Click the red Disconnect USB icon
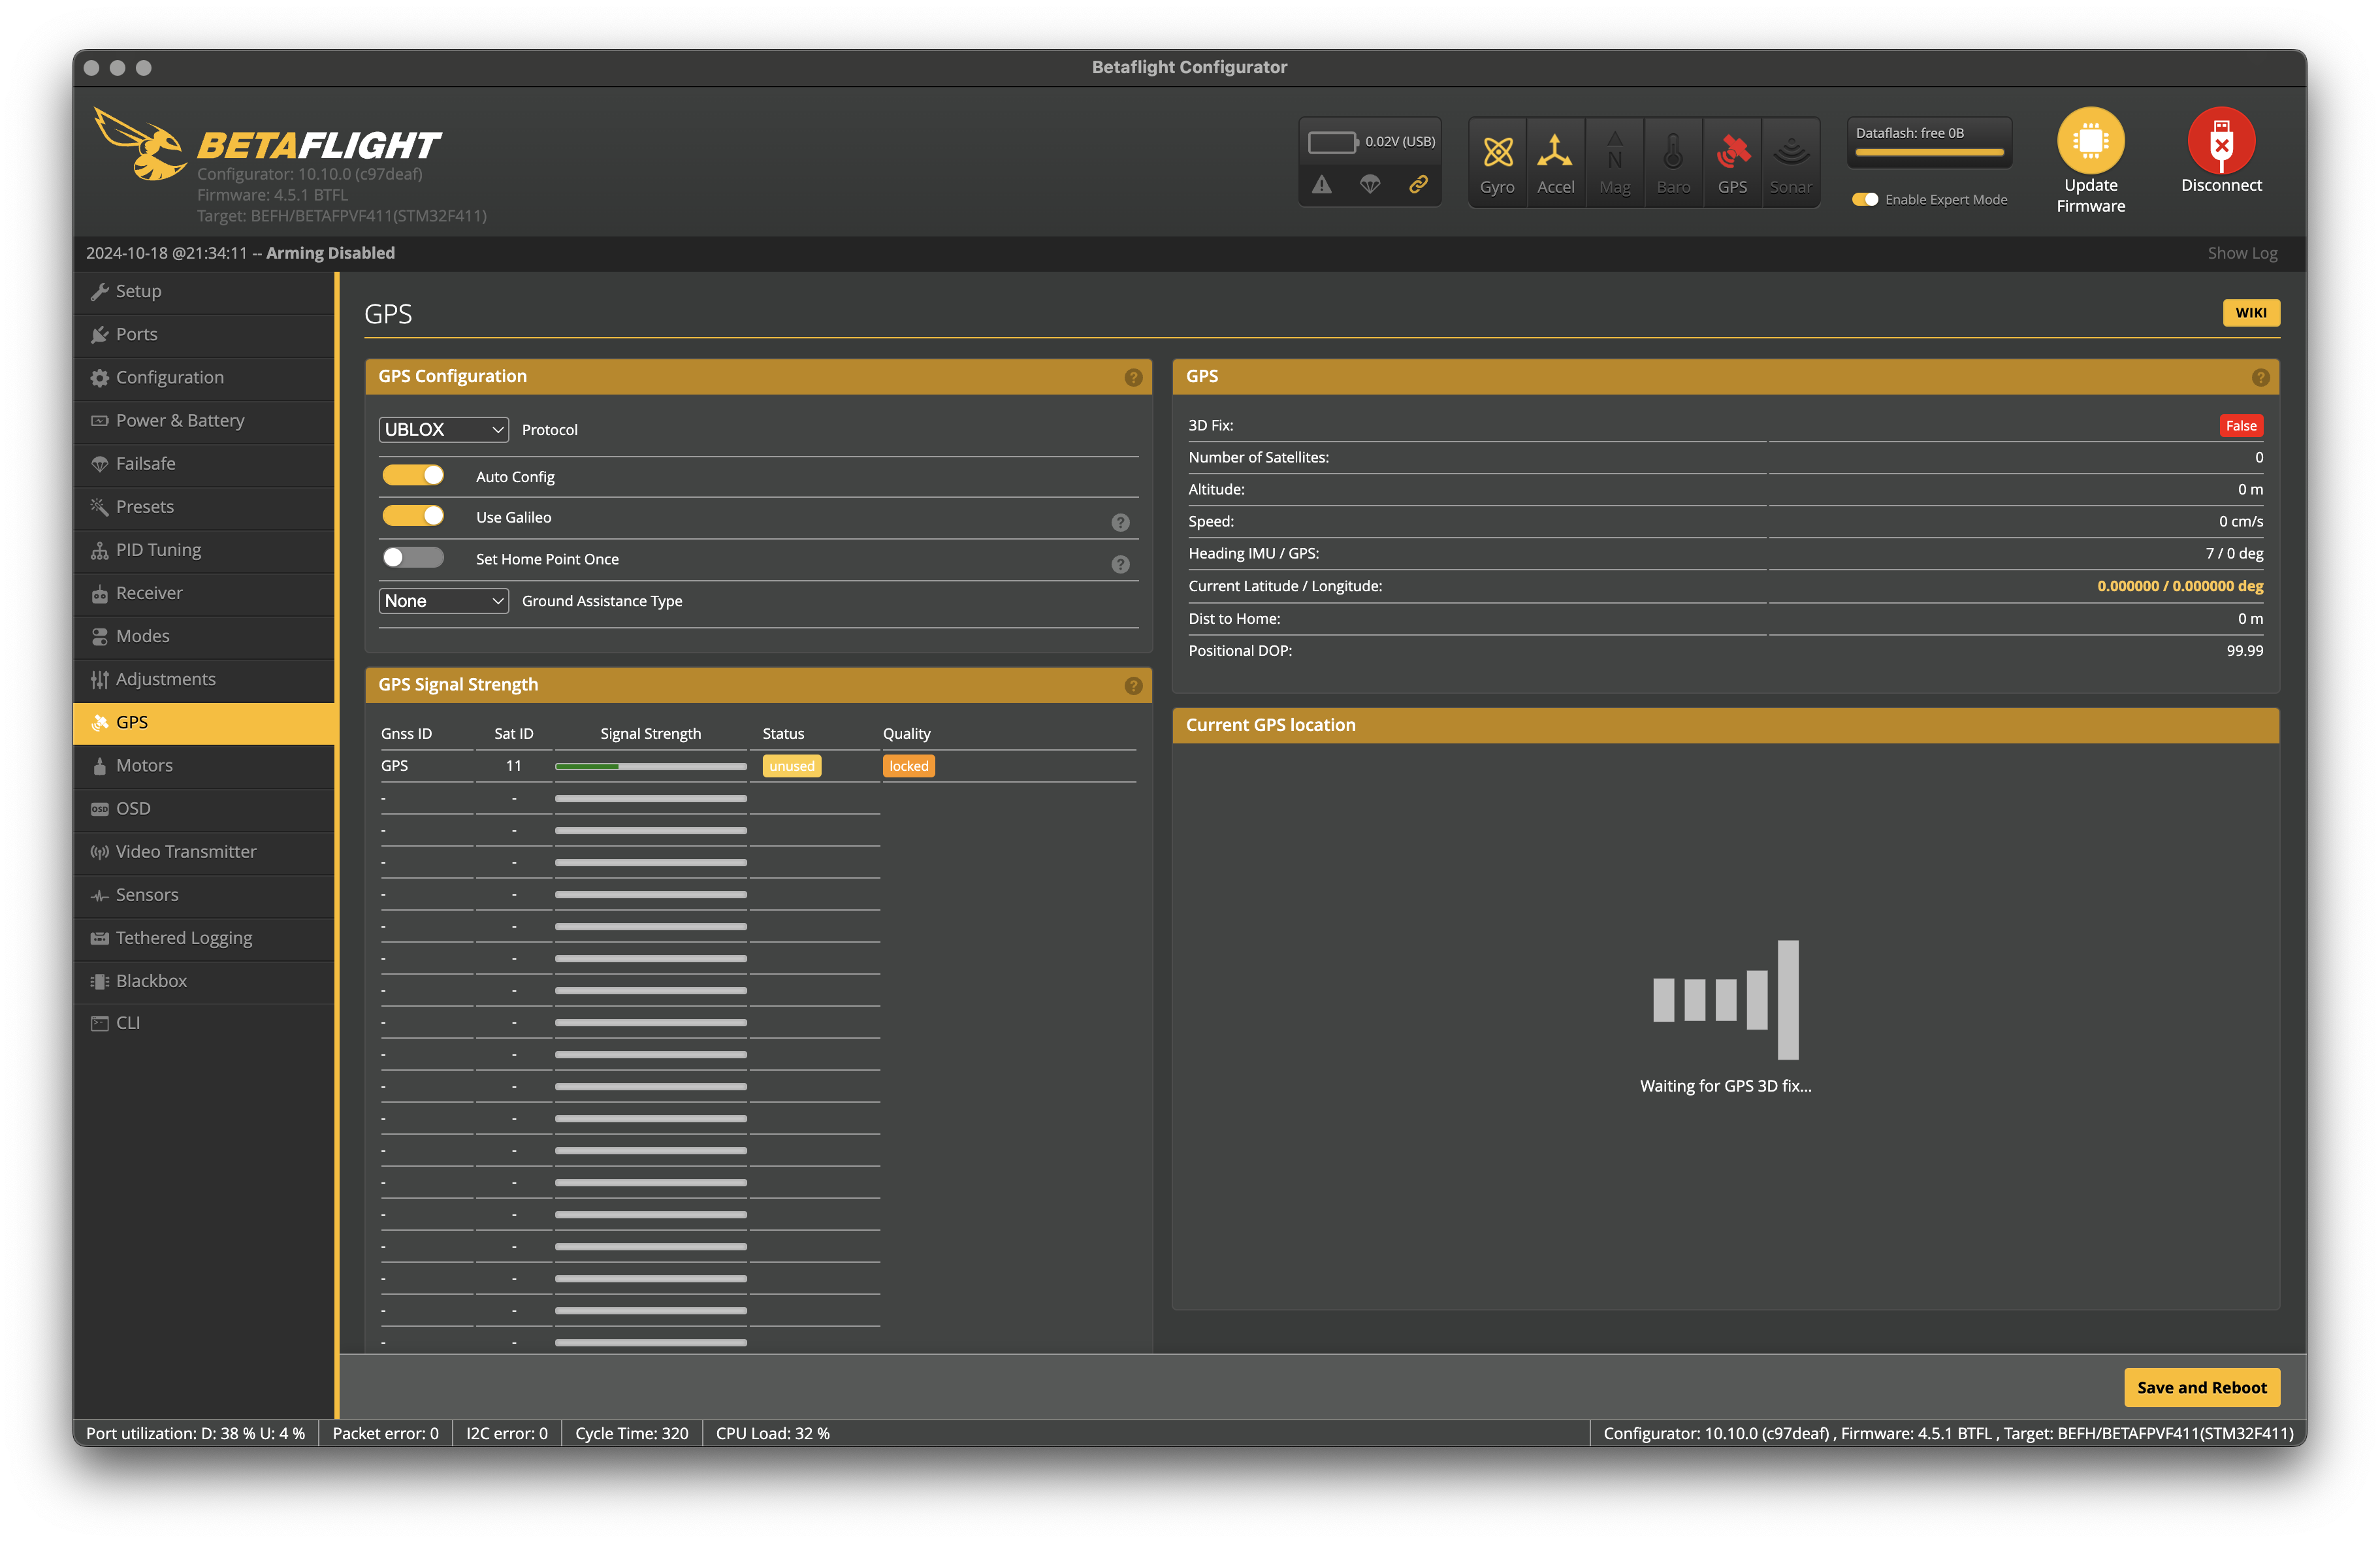The width and height of the screenshot is (2380, 1543). tap(2221, 140)
